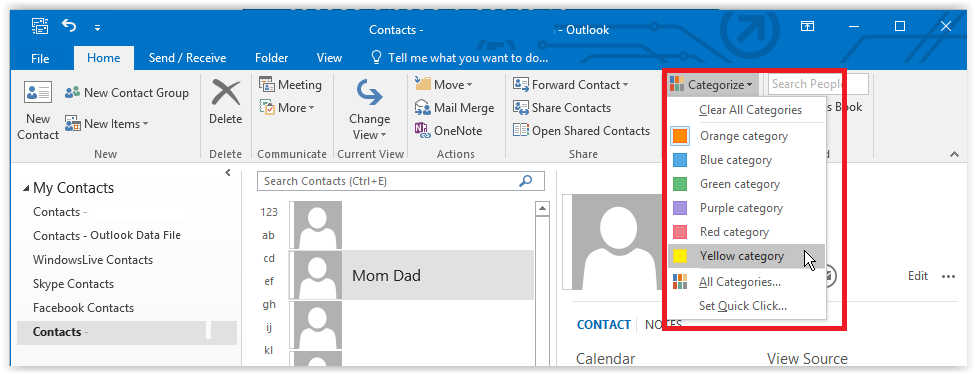Screen dimensions: 975x374
Task: Collapse the ribbon with the chevron
Action: pyautogui.click(x=954, y=154)
